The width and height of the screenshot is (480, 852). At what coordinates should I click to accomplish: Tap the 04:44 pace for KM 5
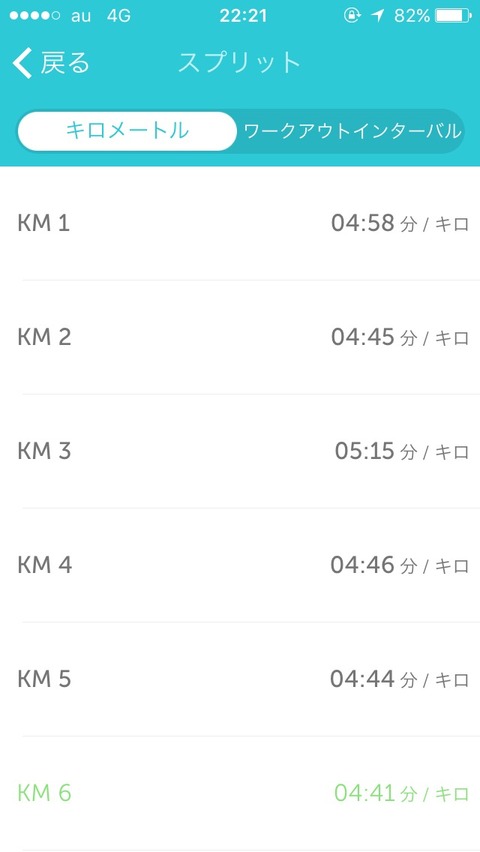click(x=362, y=679)
